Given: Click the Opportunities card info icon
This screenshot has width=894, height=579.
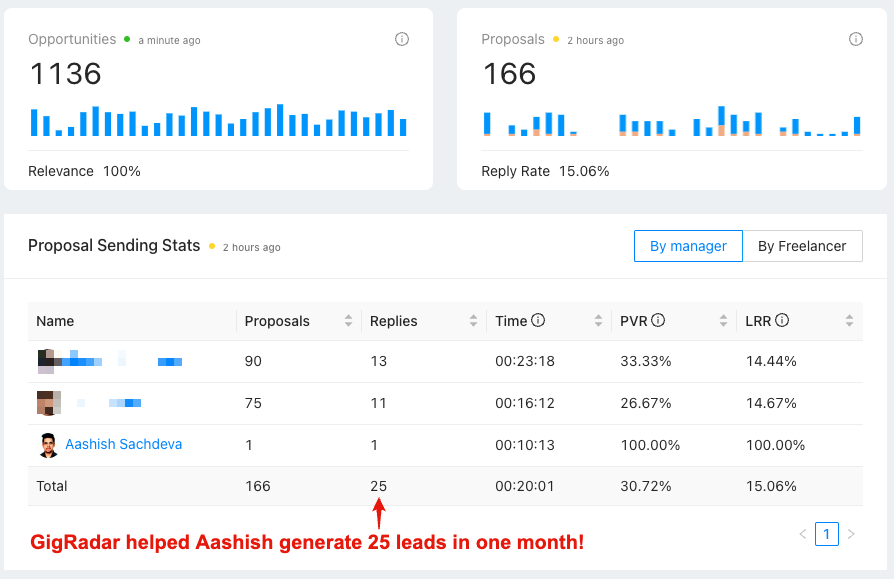Looking at the screenshot, I should 402,39.
